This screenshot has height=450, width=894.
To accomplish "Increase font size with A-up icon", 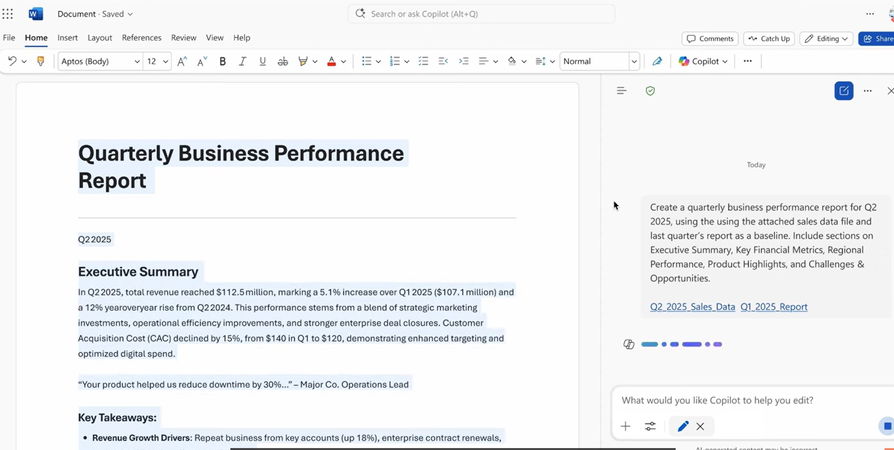I will (x=182, y=62).
